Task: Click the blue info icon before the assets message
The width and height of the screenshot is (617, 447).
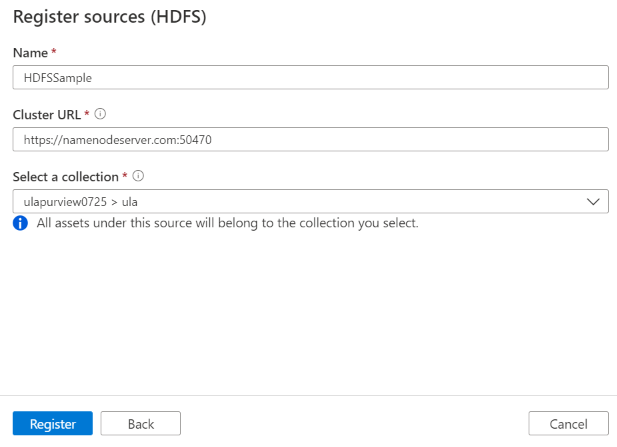Action: tap(20, 223)
